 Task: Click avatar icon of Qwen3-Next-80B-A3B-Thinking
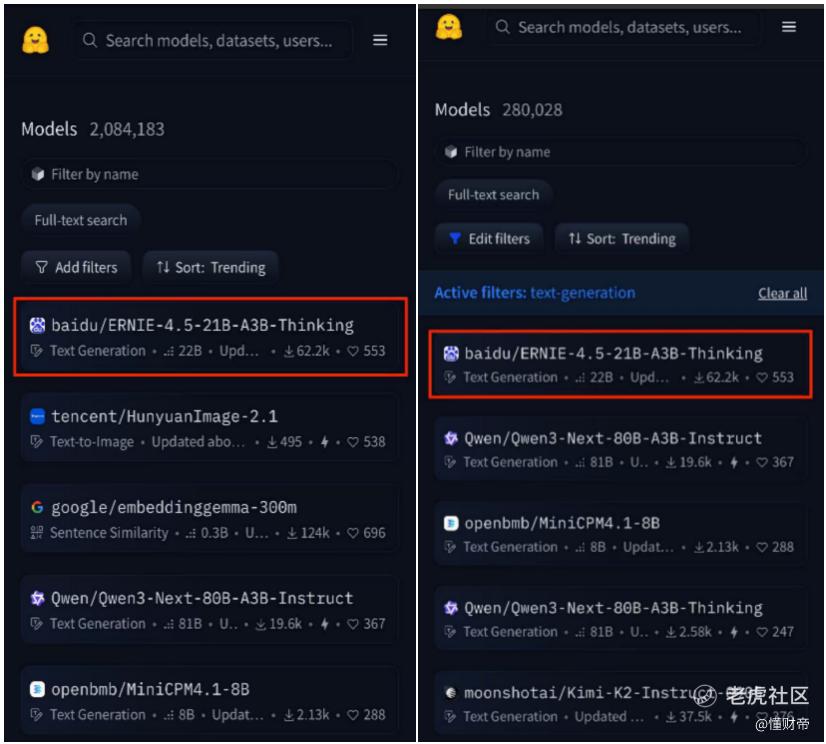[x=450, y=608]
